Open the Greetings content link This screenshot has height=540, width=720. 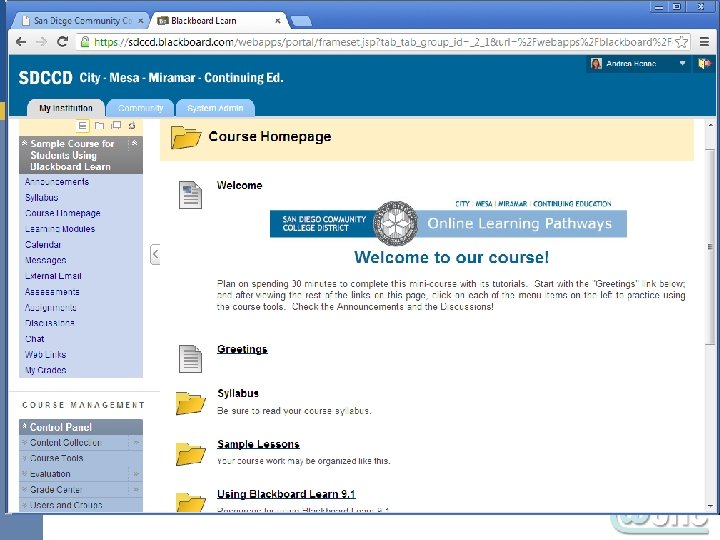242,349
